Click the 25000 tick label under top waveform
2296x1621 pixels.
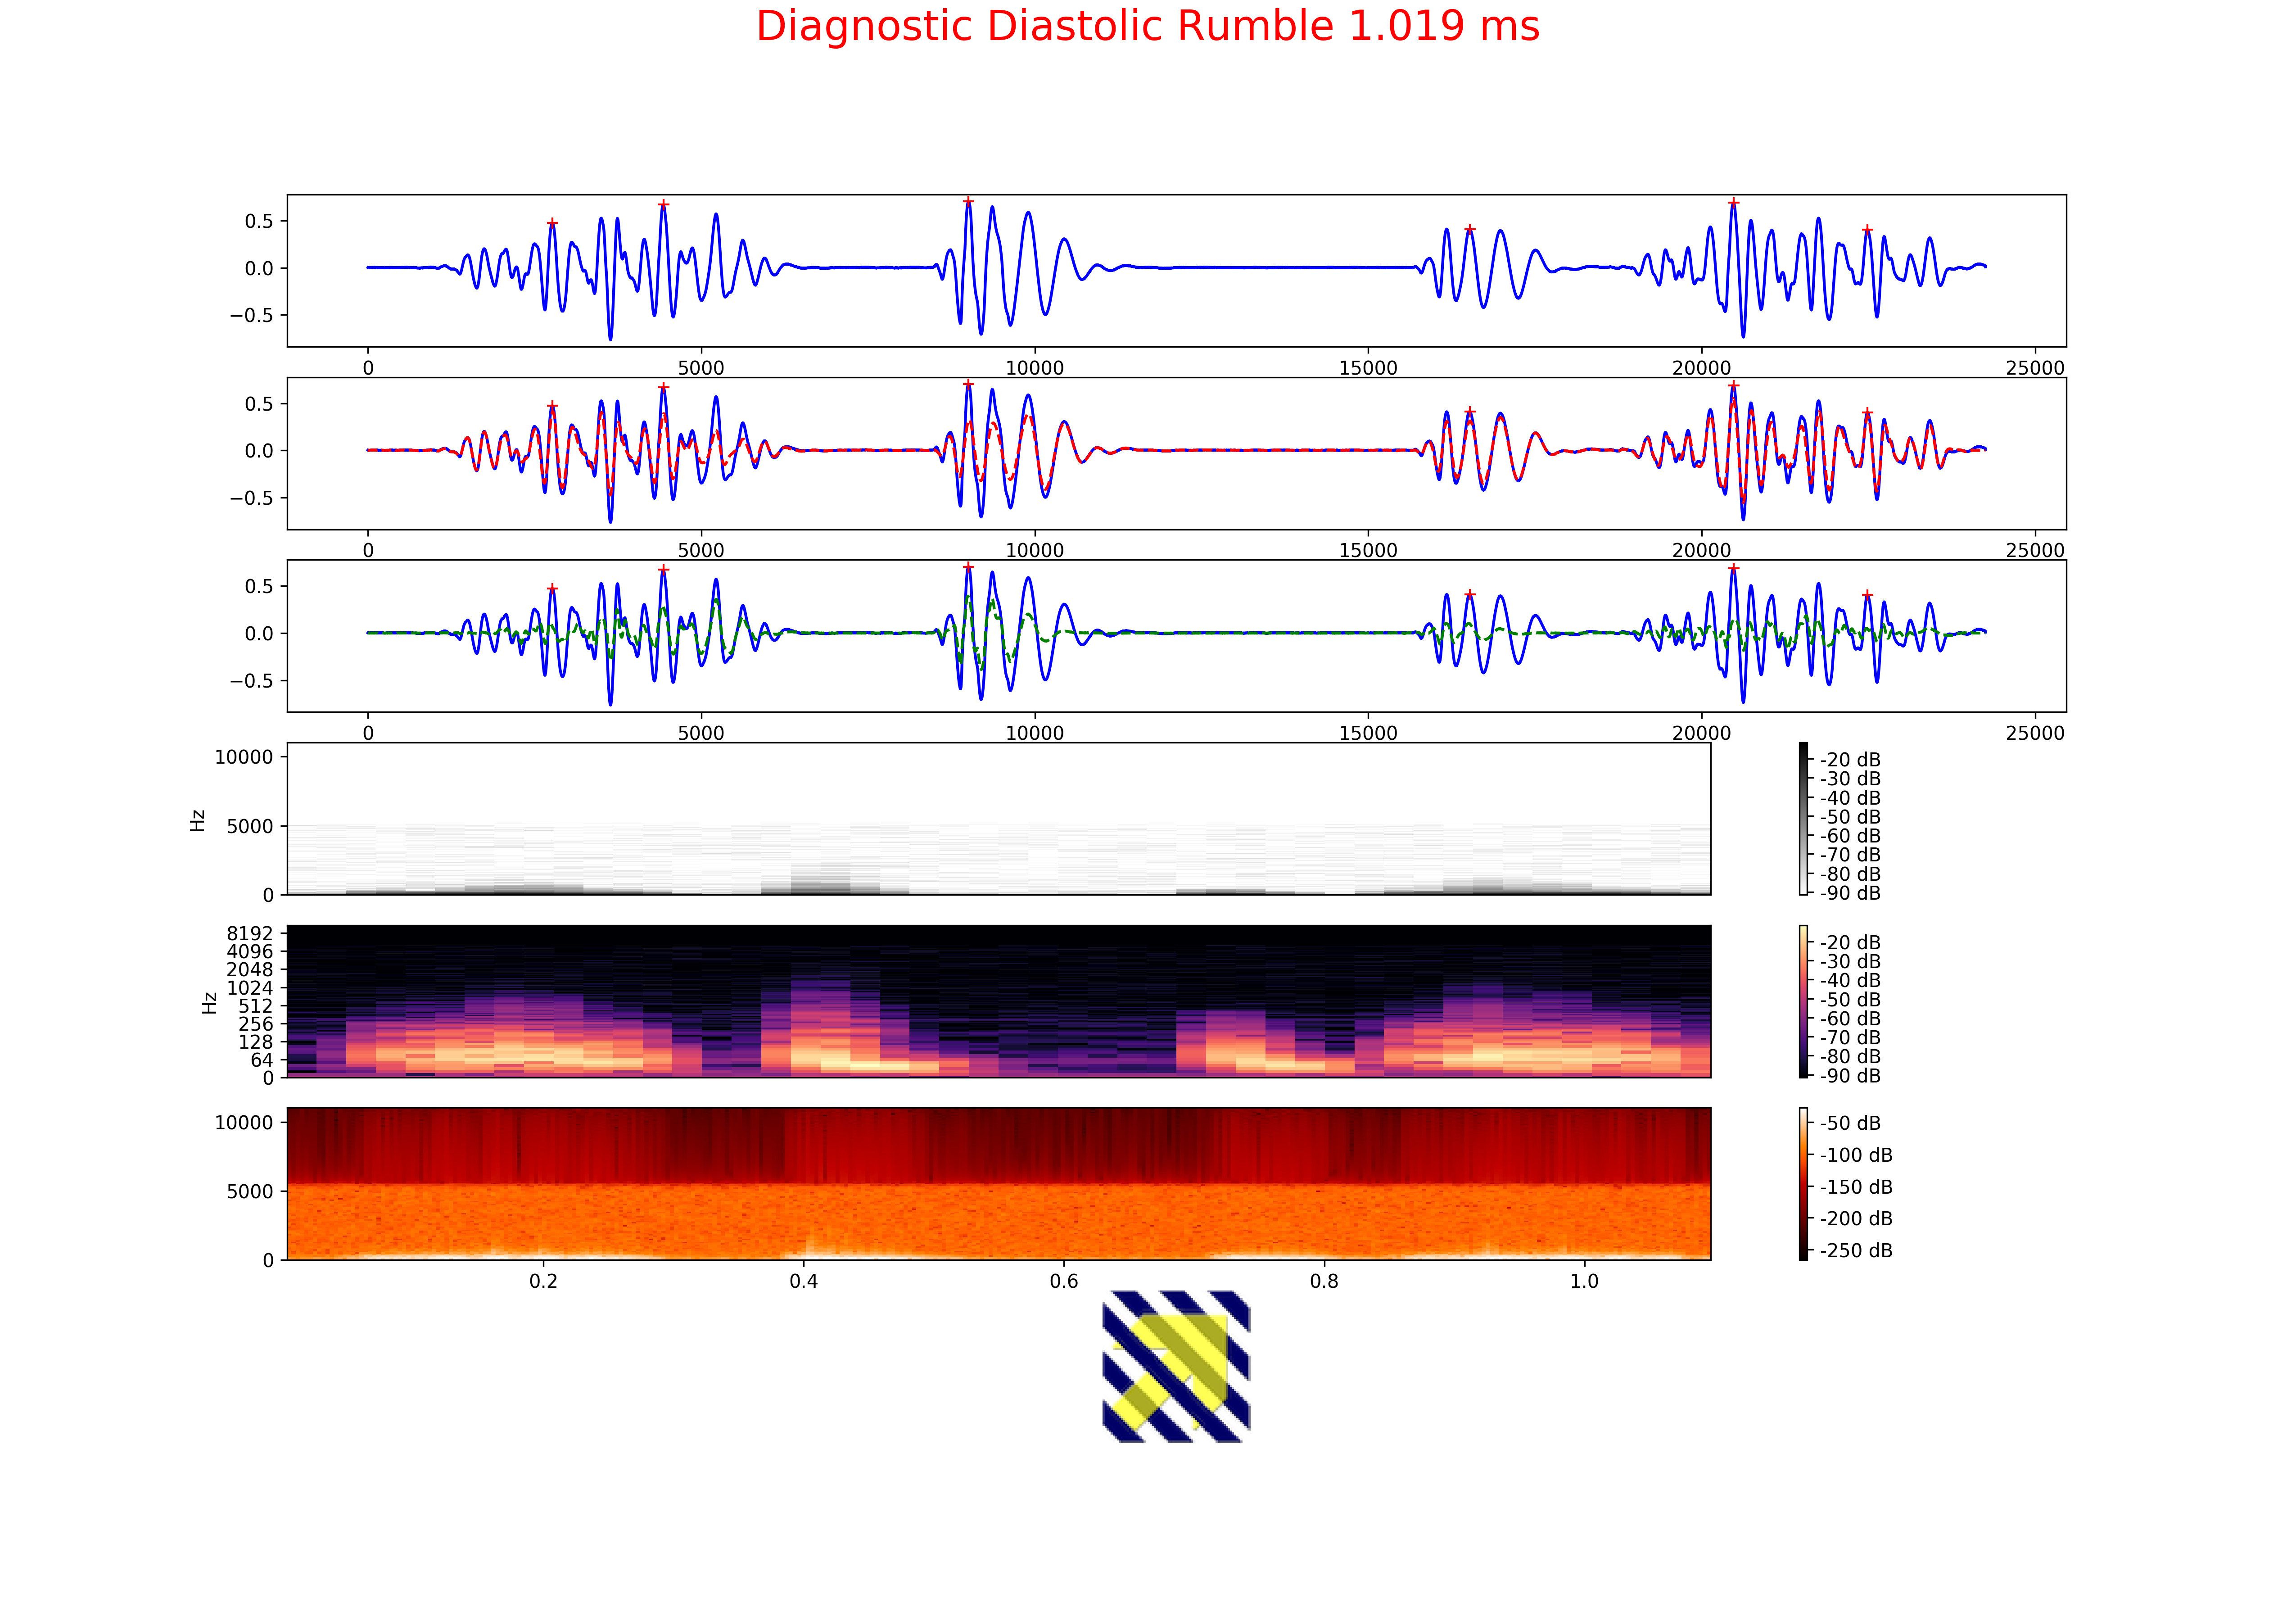click(2034, 368)
